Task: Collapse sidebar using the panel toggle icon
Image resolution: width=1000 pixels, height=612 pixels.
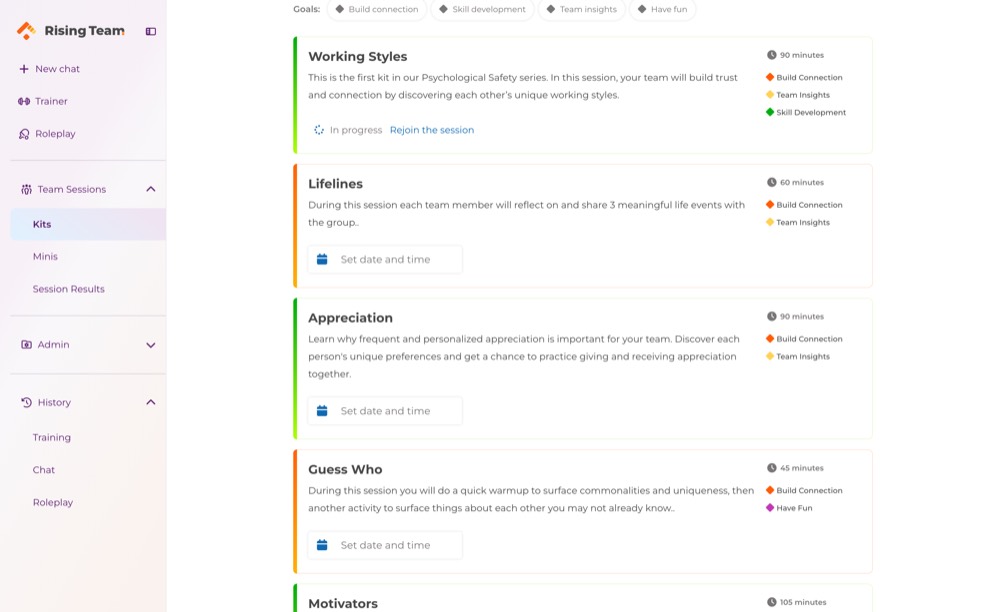Action: 151,31
